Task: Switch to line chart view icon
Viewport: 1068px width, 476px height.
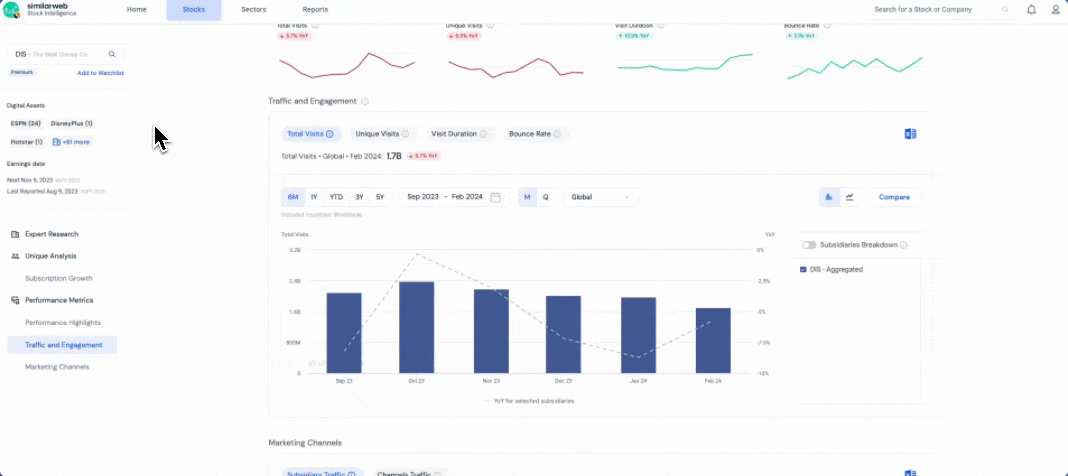Action: 849,197
